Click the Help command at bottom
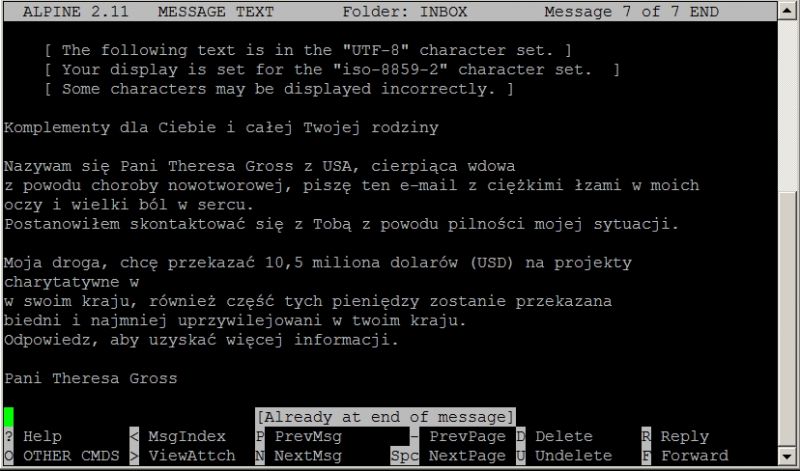Screen dimensions: 800x471 42,436
